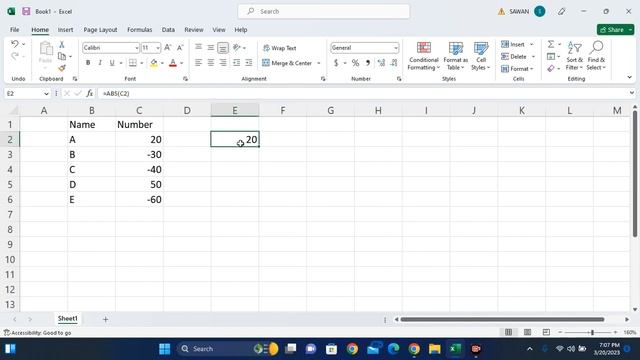Click the Fill Color bucket swatch
640x360 pixels.
[x=153, y=63]
